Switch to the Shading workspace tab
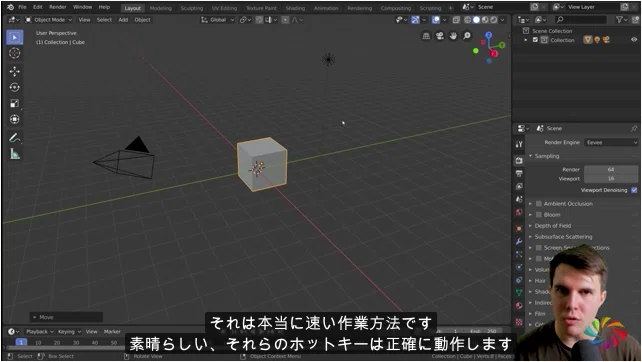This screenshot has width=642, height=362. pyautogui.click(x=295, y=8)
